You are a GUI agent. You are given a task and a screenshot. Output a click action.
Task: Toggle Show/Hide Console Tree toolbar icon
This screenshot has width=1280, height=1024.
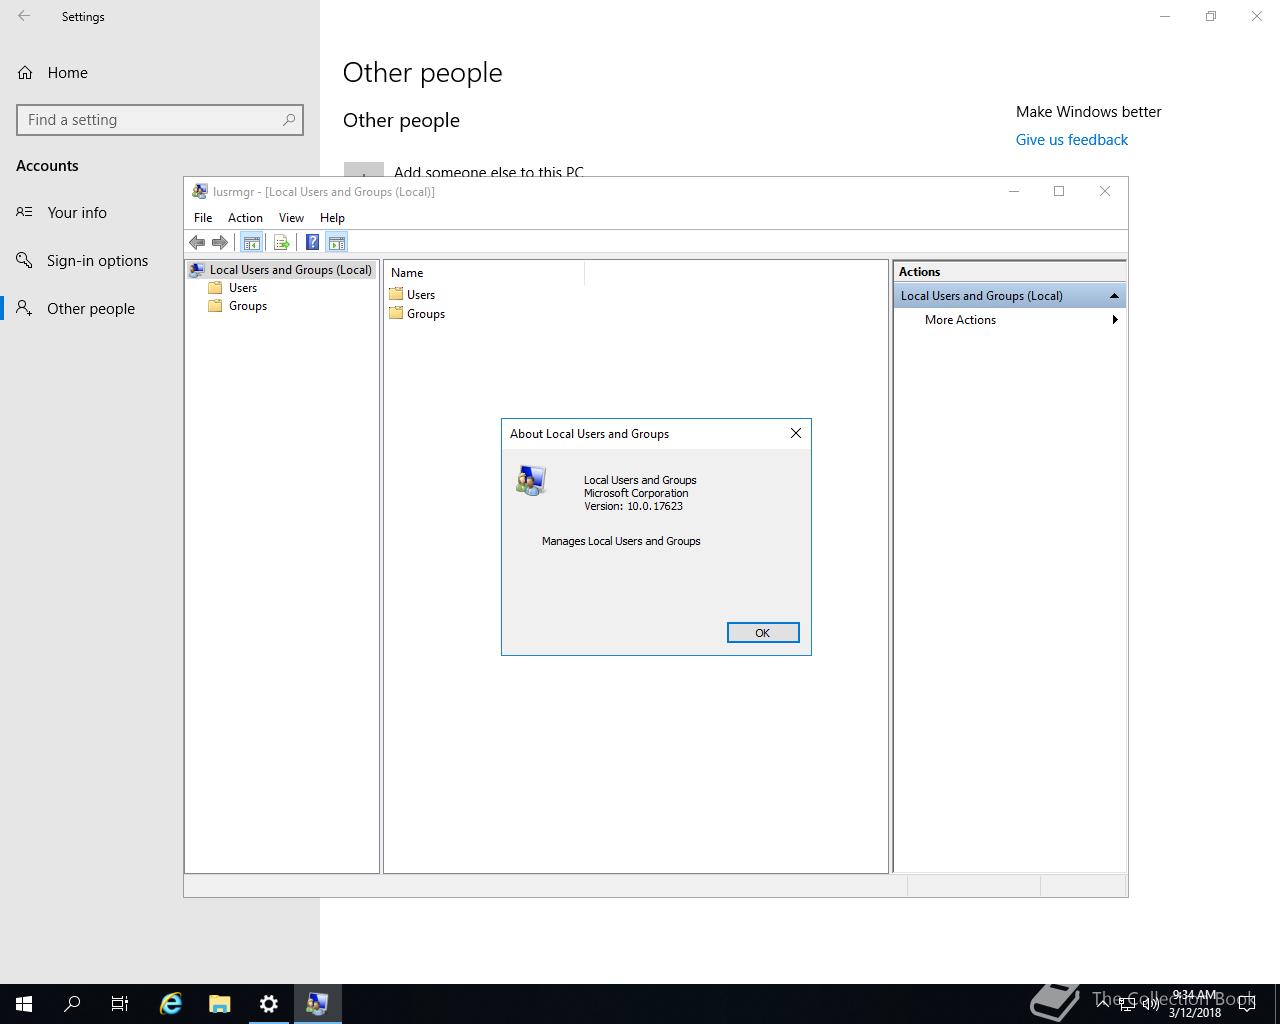(252, 242)
